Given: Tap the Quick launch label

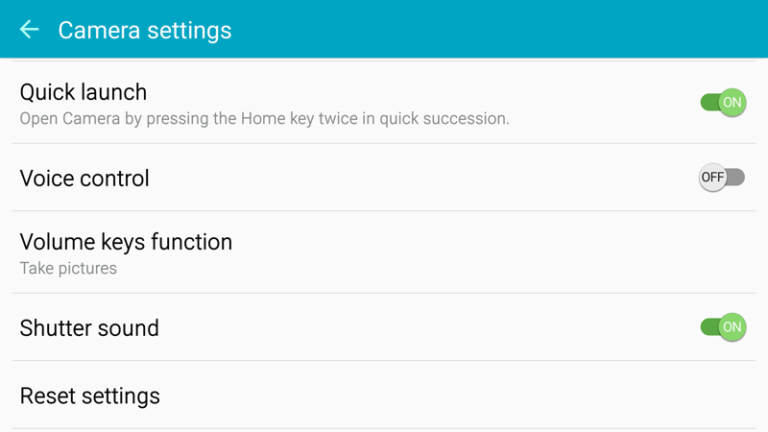Looking at the screenshot, I should (83, 92).
